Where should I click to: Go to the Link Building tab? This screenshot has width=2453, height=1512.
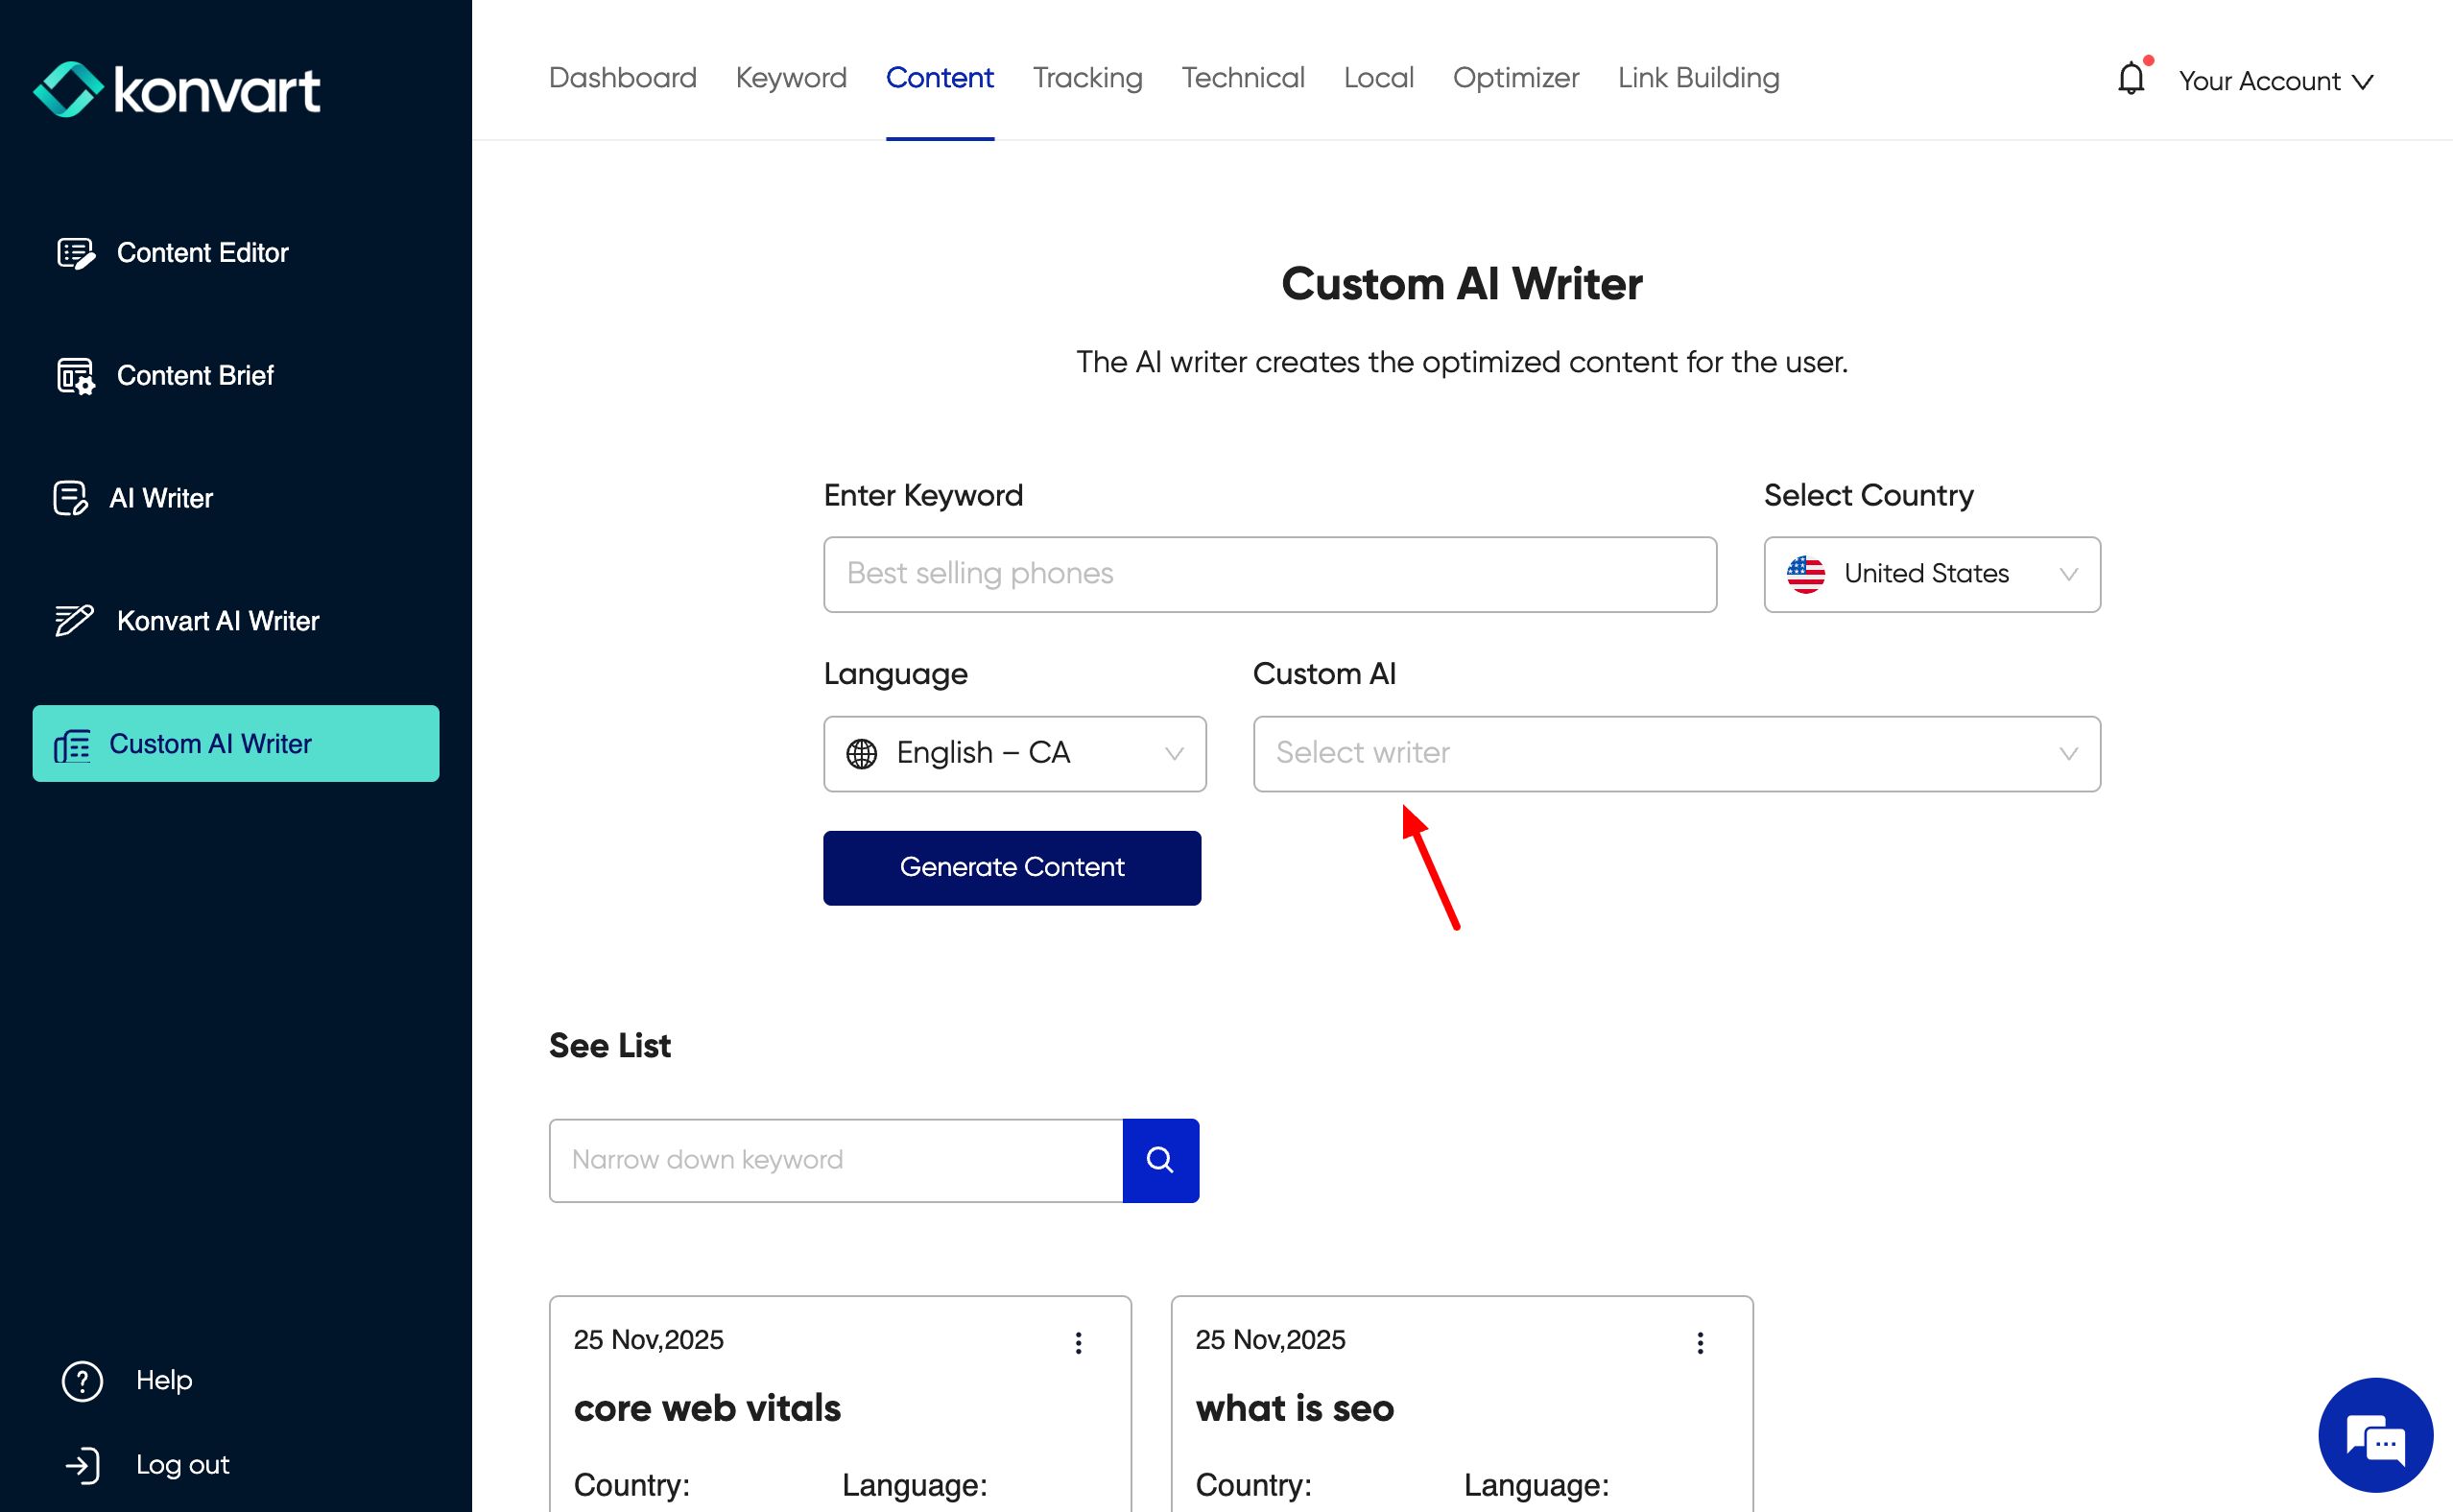1698,78
